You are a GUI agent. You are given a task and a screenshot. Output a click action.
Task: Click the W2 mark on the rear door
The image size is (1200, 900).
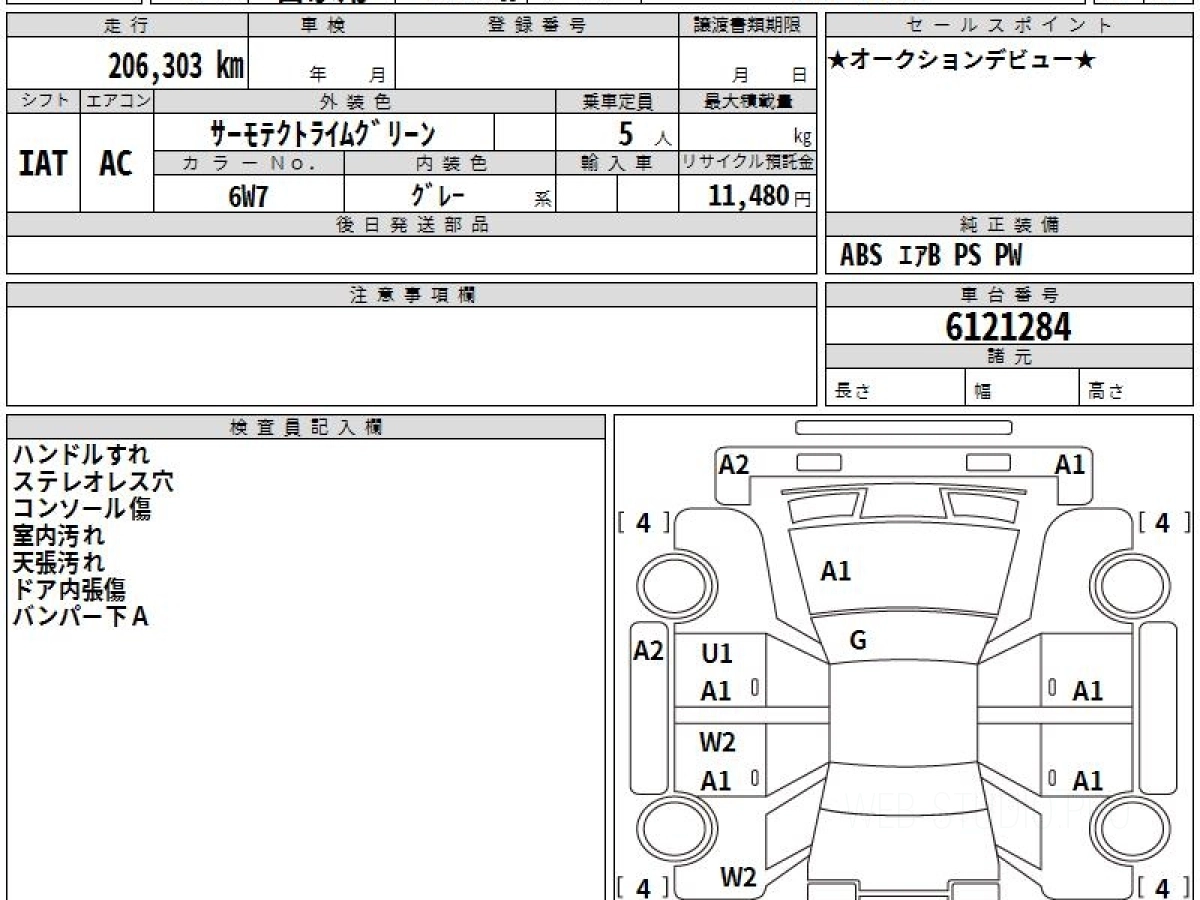(717, 742)
